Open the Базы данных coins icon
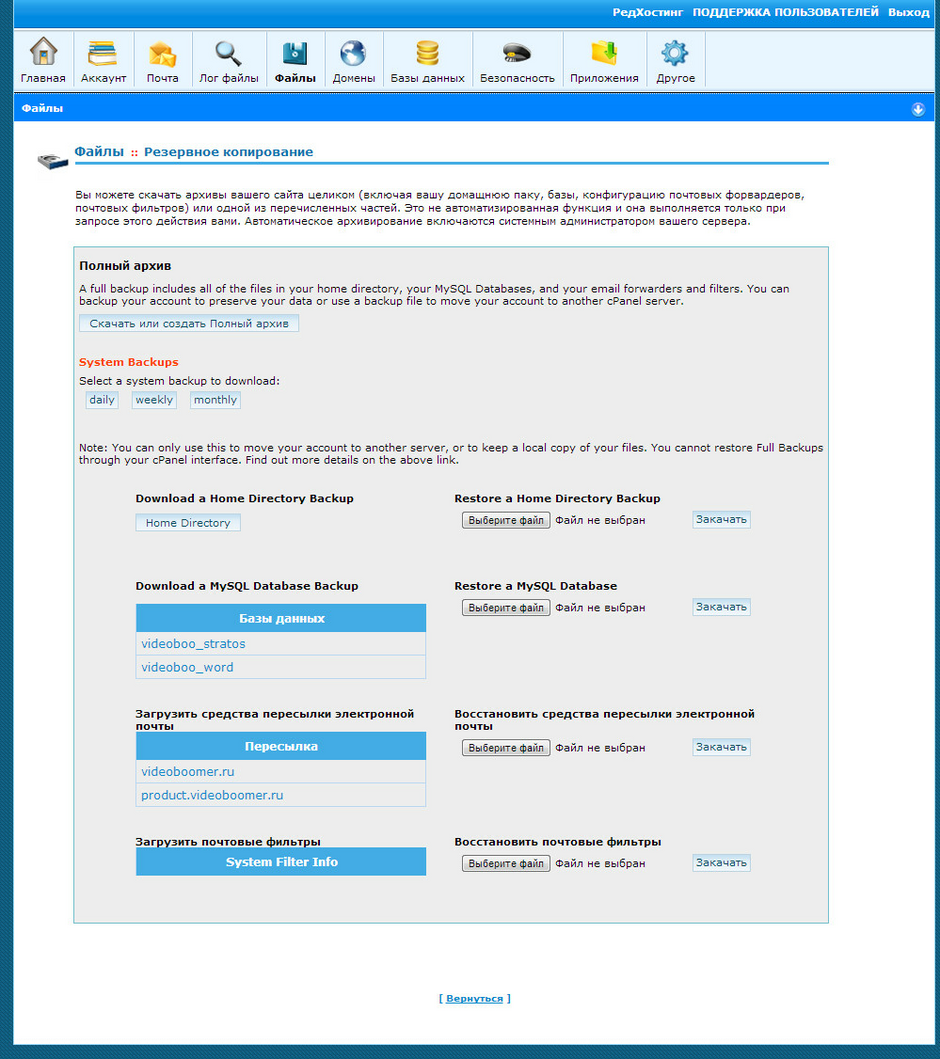Viewport: 940px width, 1059px height. 427,53
